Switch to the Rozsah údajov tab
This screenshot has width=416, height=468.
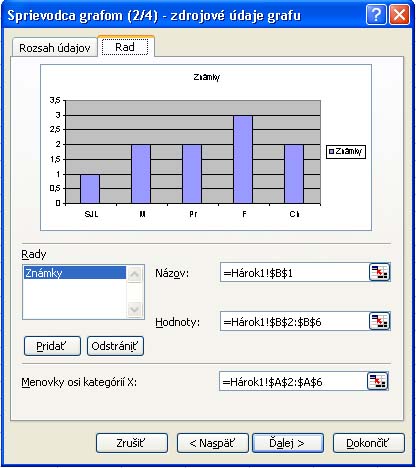tap(55, 48)
